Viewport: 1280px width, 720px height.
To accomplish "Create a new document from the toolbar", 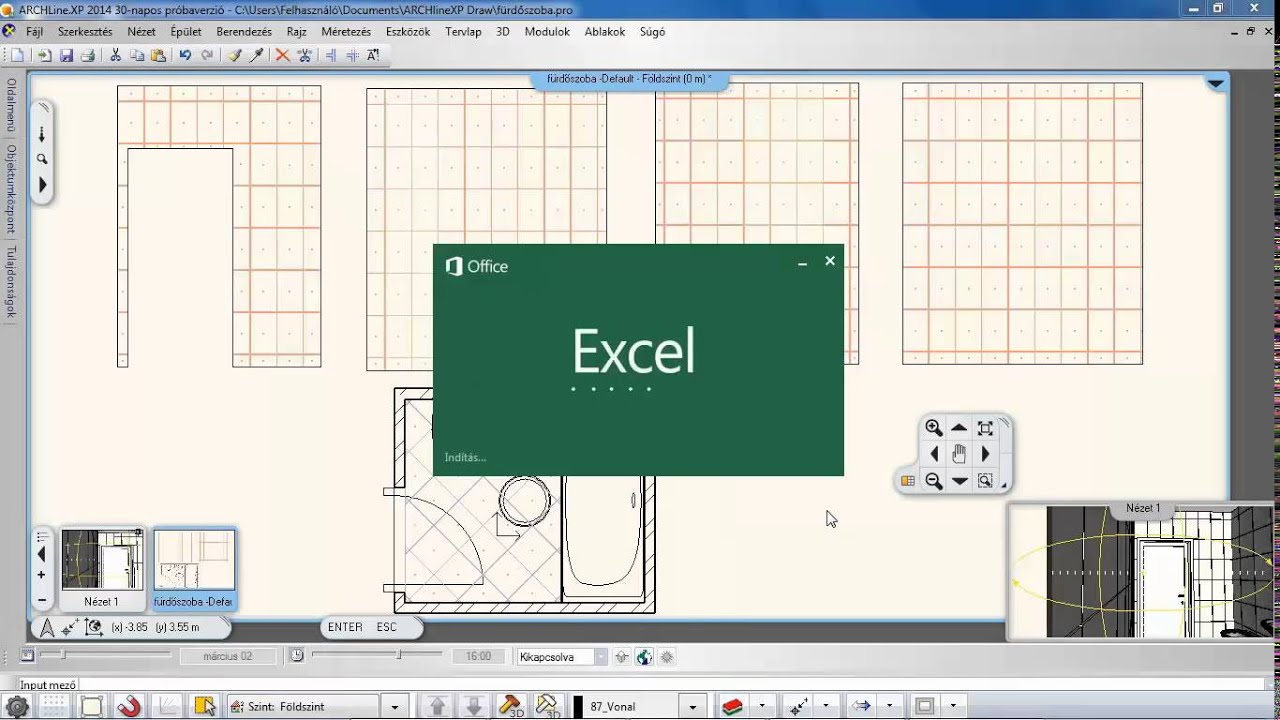I will [x=17, y=55].
